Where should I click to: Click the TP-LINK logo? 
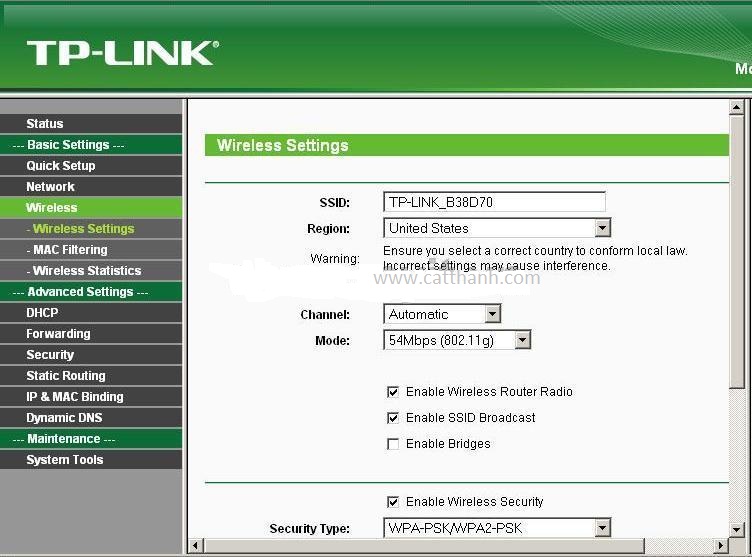tap(123, 53)
